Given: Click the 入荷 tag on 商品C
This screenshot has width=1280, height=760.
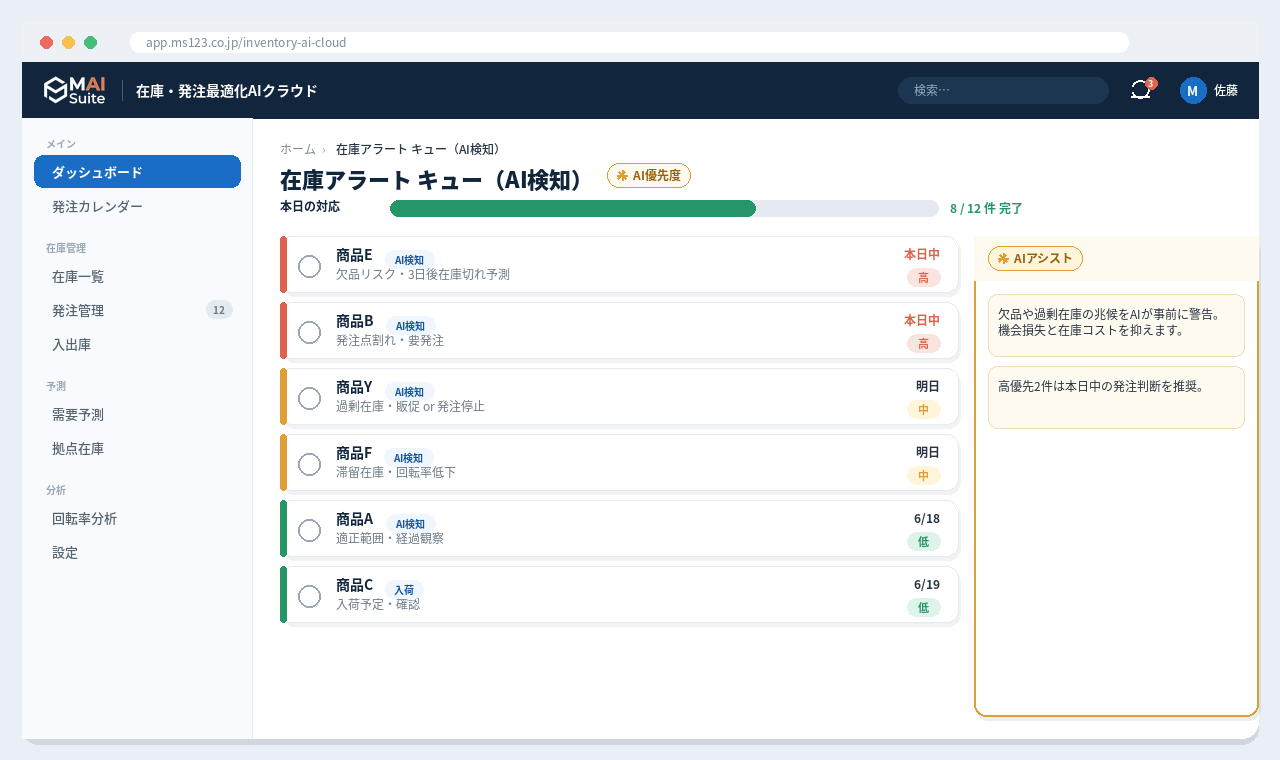Looking at the screenshot, I should (404, 589).
